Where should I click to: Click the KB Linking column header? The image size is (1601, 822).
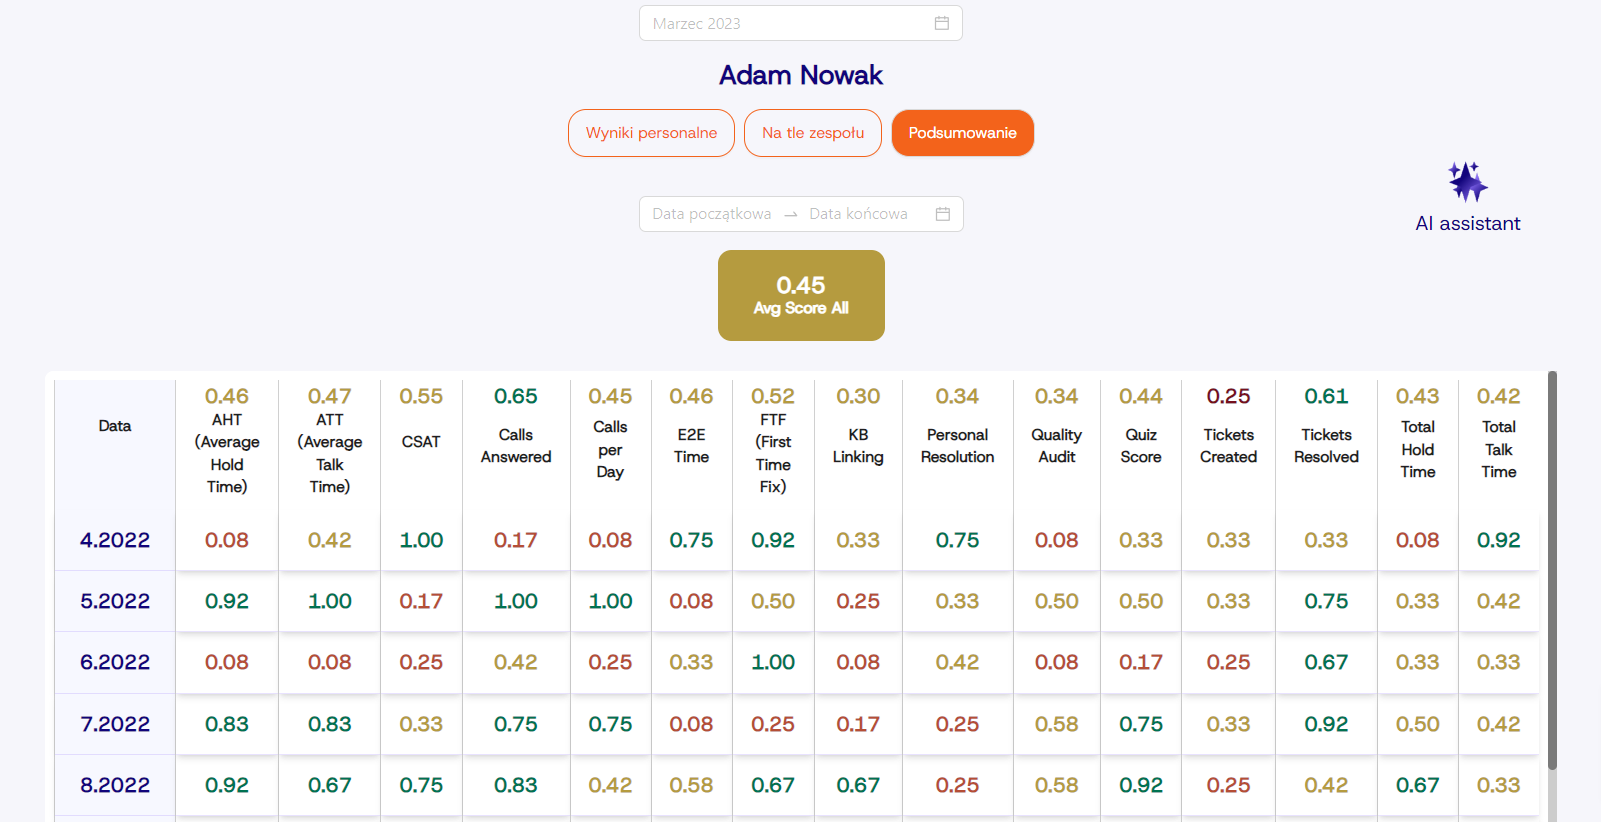[x=858, y=446]
